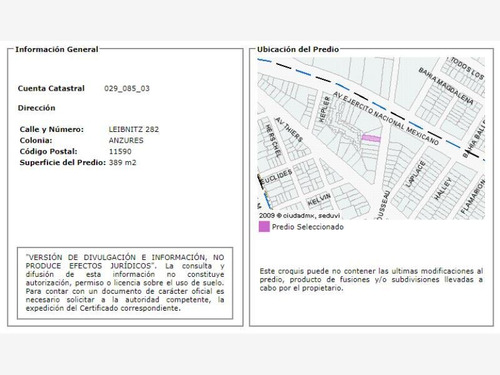Click the EUCLIDES street label on map
Image resolution: width=500 pixels, height=375 pixels.
point(276,177)
